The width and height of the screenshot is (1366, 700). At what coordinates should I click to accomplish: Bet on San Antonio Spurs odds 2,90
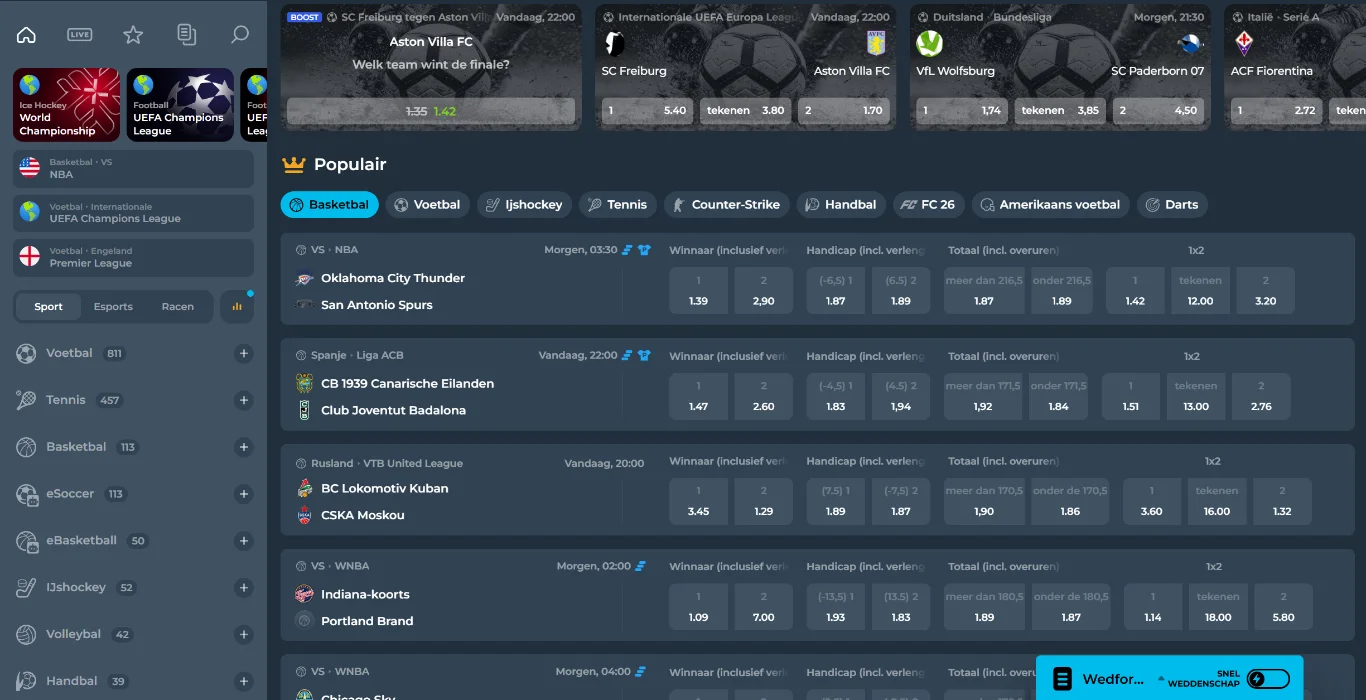(763, 290)
